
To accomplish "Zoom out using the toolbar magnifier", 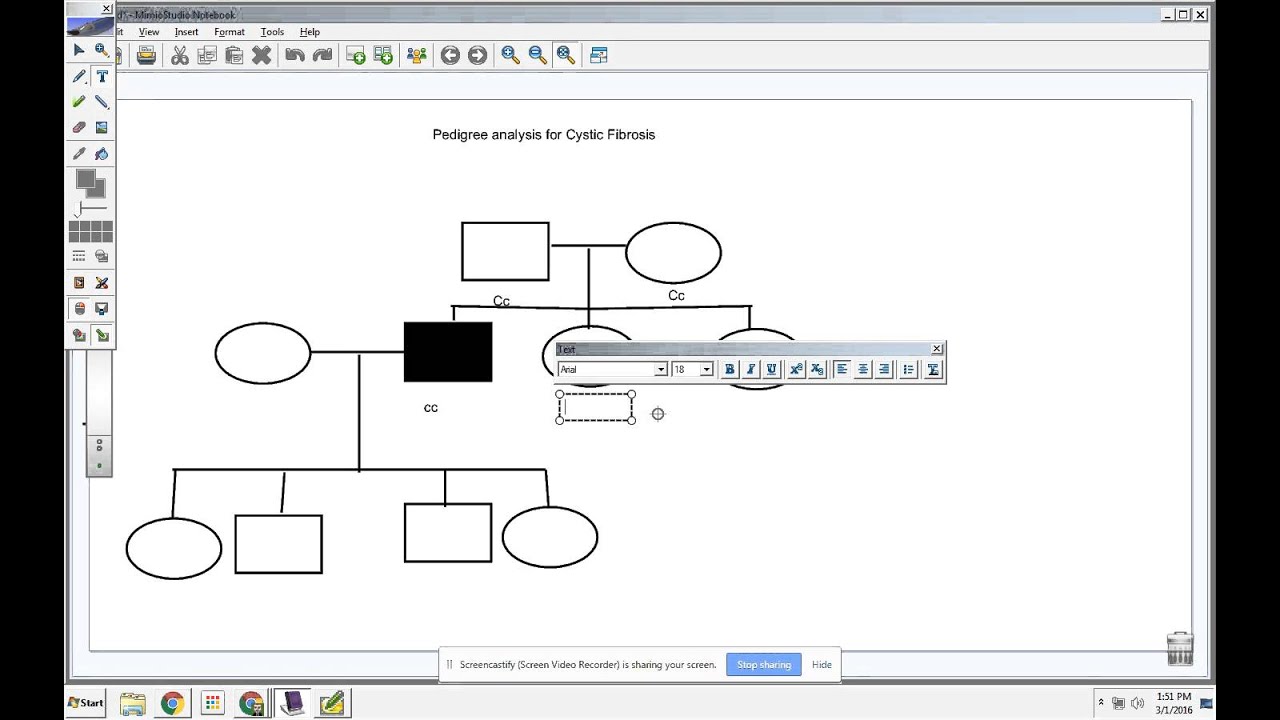I will click(x=538, y=55).
